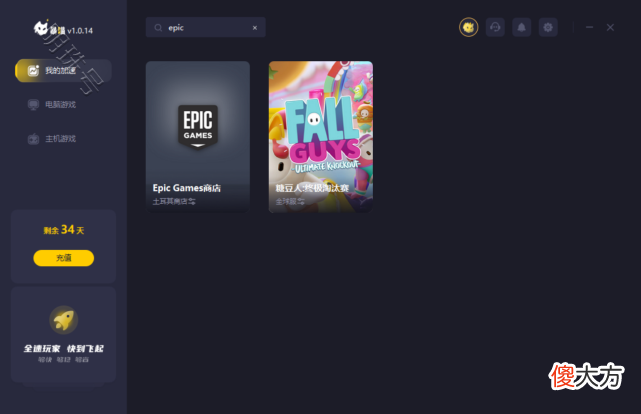Open the notifications bell icon

[x=522, y=27]
